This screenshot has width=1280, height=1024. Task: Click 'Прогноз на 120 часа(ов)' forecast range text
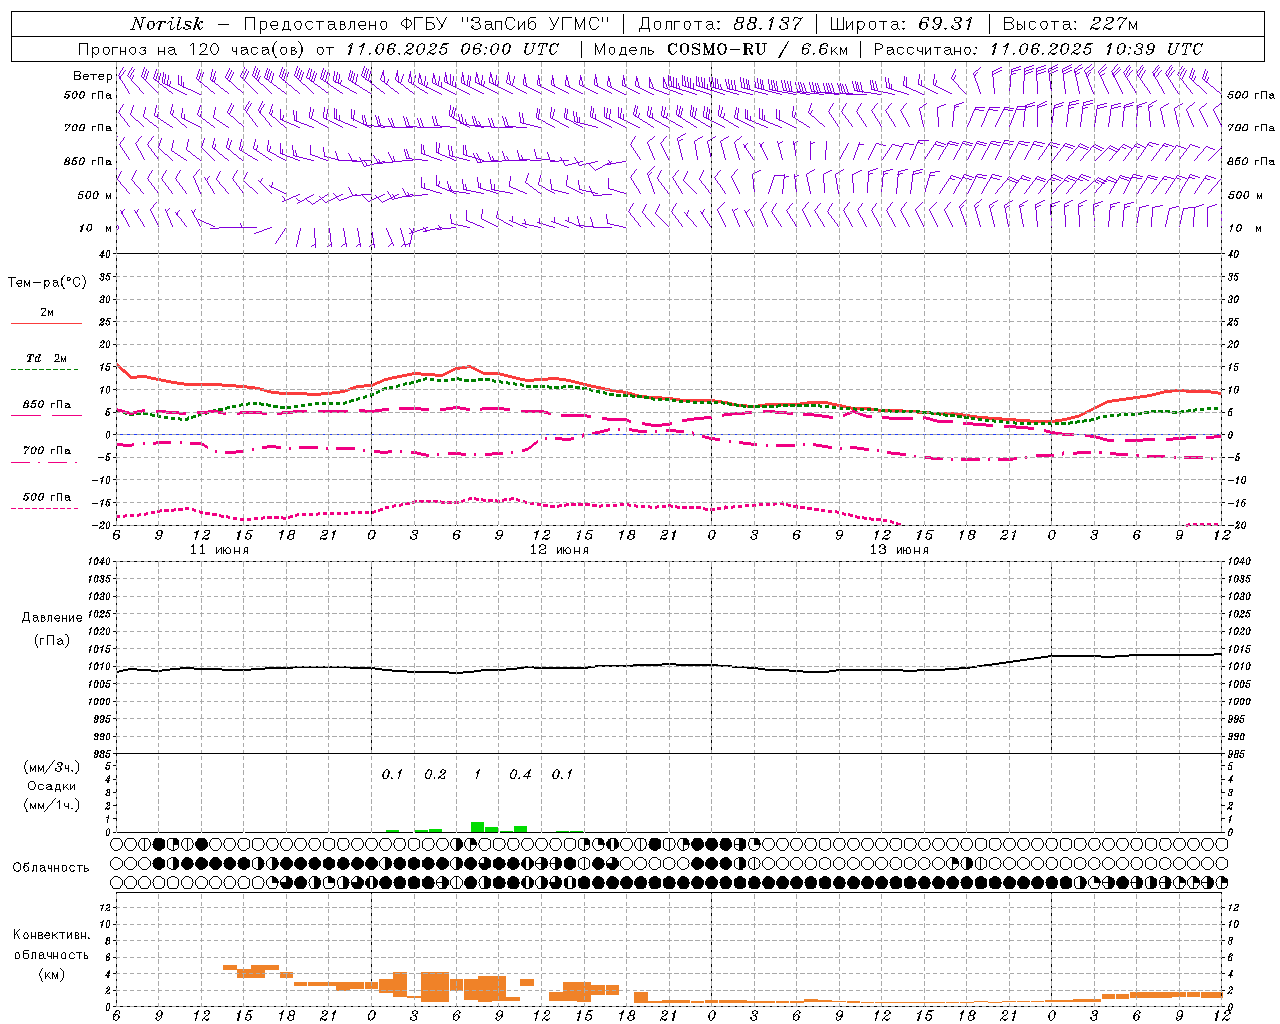[193, 49]
